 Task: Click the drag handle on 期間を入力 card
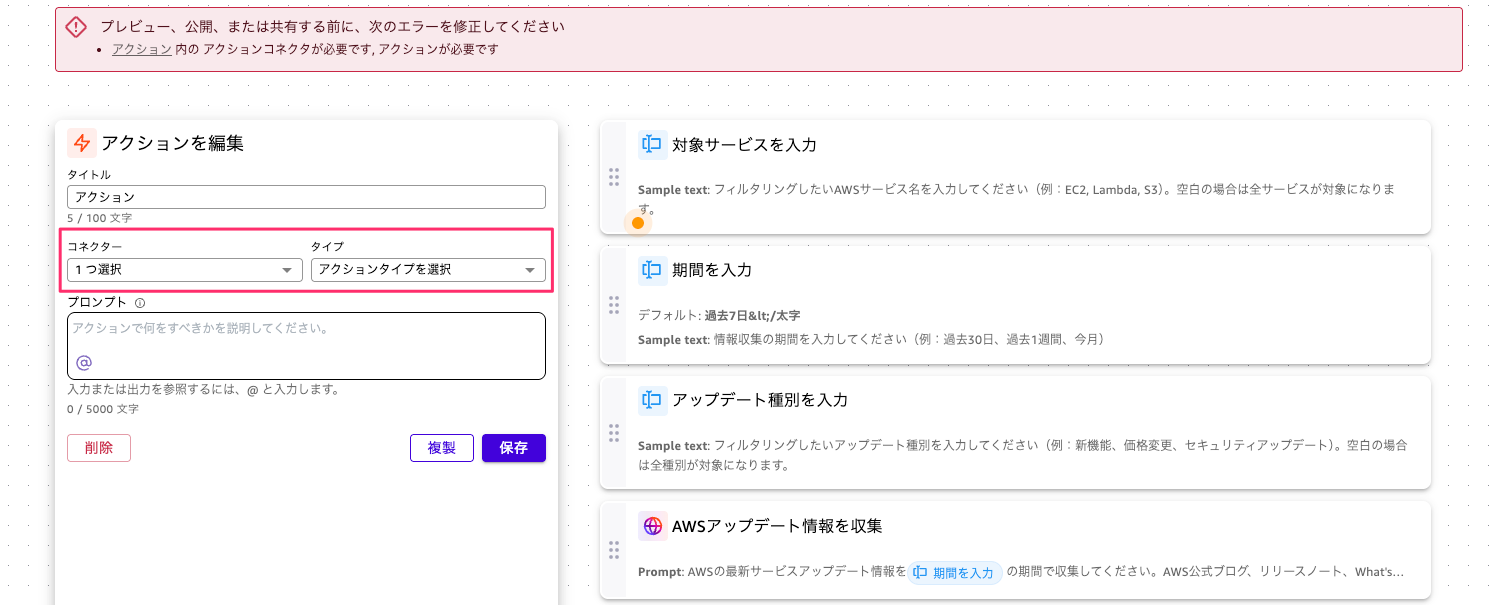614,305
